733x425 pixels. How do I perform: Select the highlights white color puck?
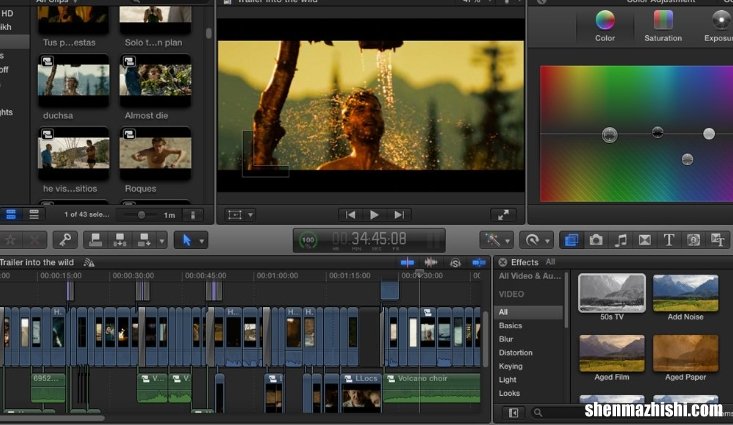[x=709, y=134]
